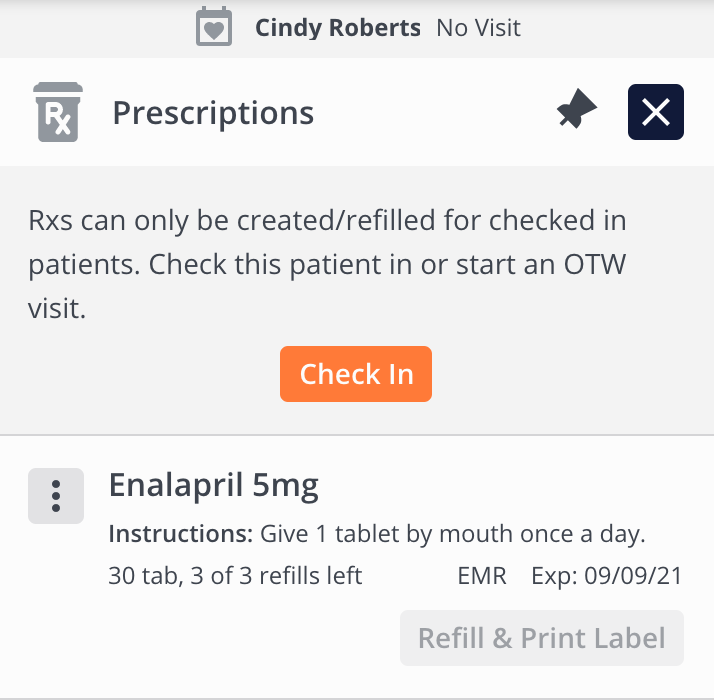Click the Rx prescription bottle icon

(x=58, y=112)
